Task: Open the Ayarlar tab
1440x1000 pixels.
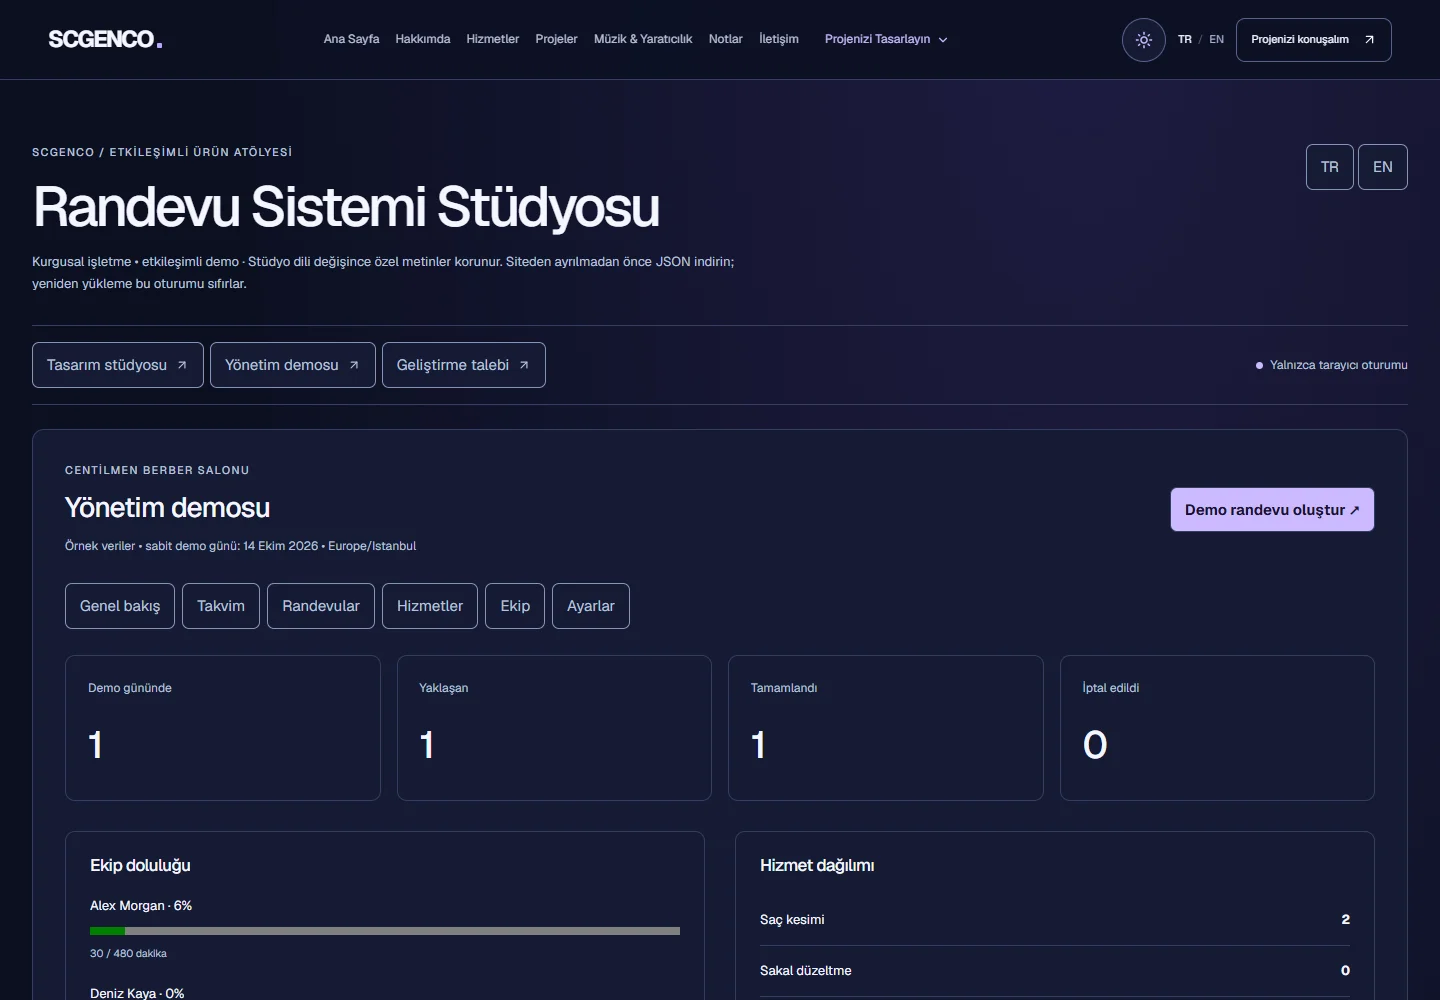Action: pyautogui.click(x=591, y=606)
